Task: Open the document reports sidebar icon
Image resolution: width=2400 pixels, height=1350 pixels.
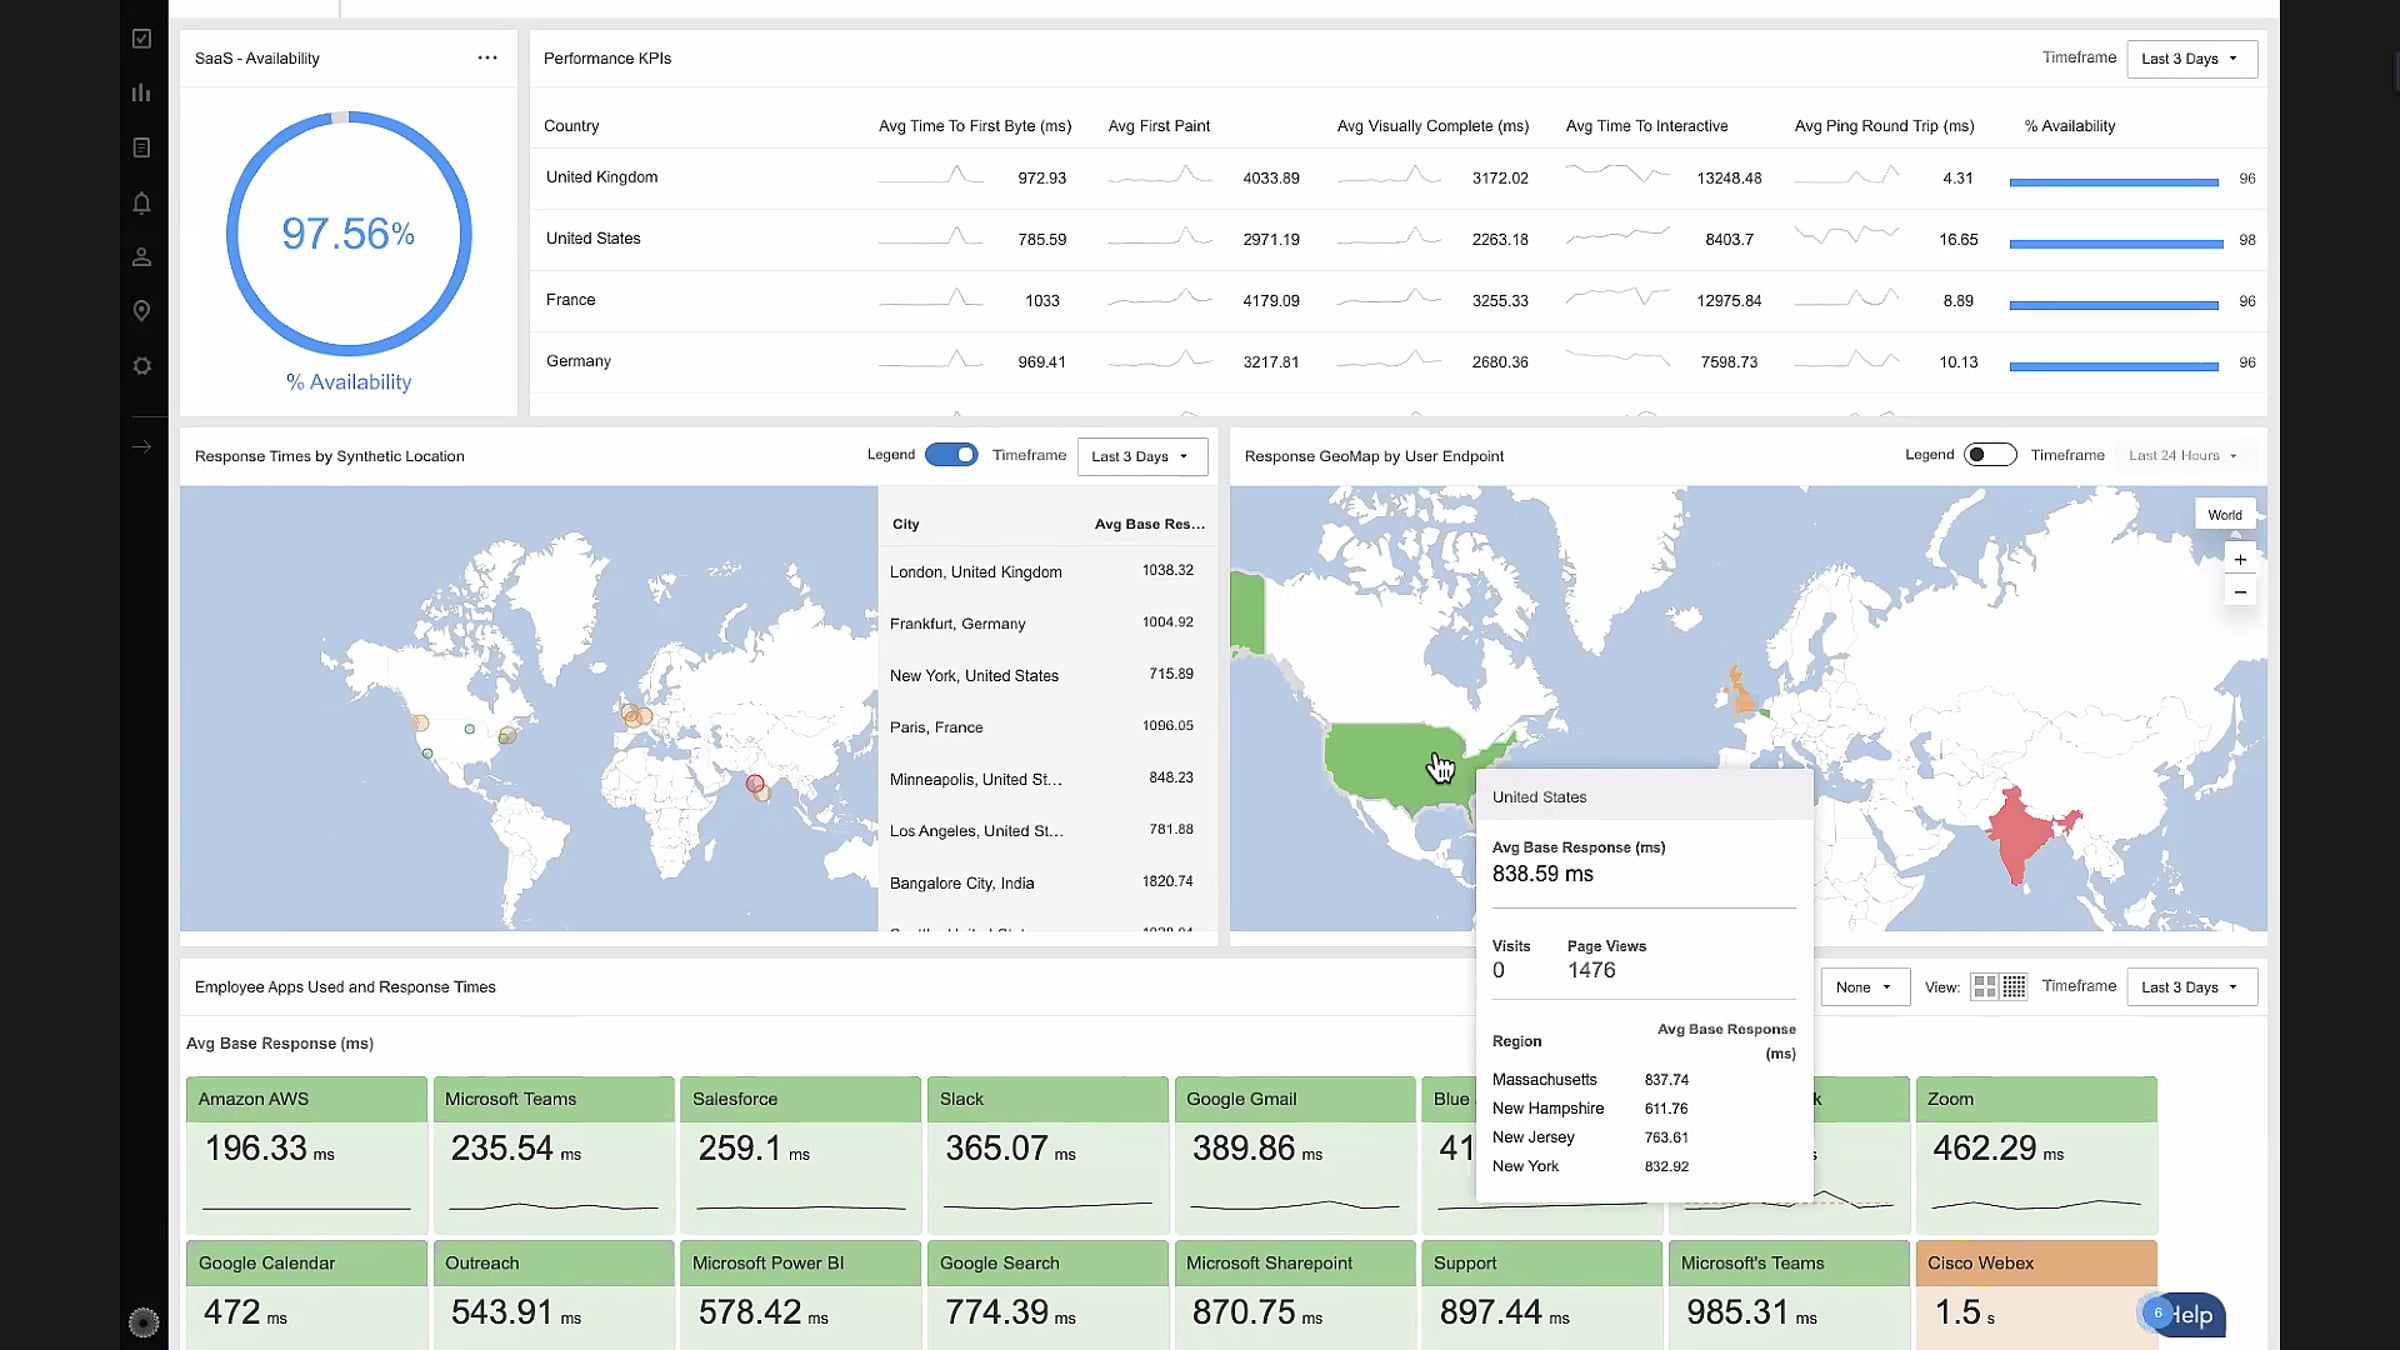Action: point(142,148)
